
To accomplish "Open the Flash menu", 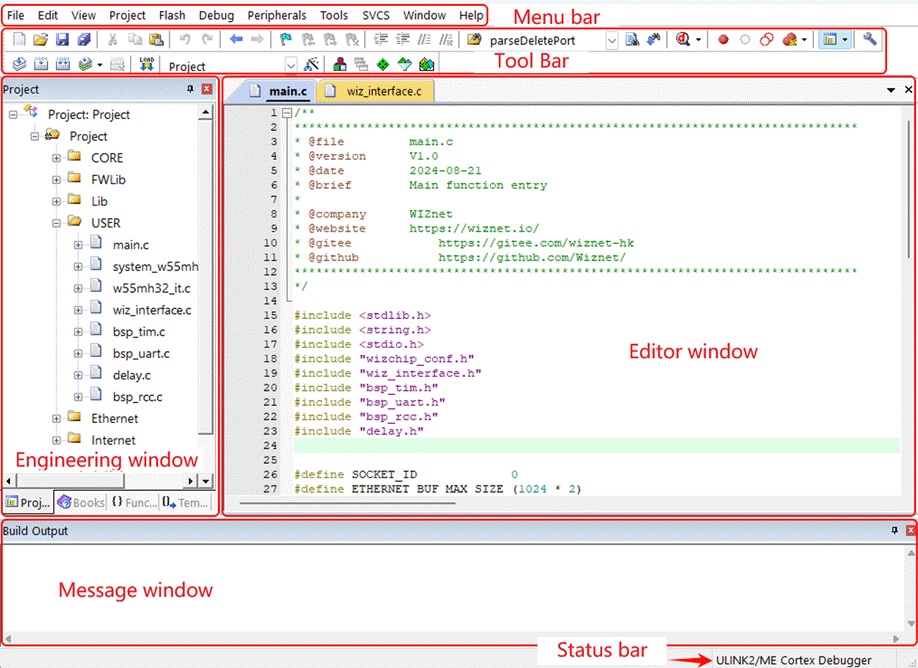I will click(172, 15).
